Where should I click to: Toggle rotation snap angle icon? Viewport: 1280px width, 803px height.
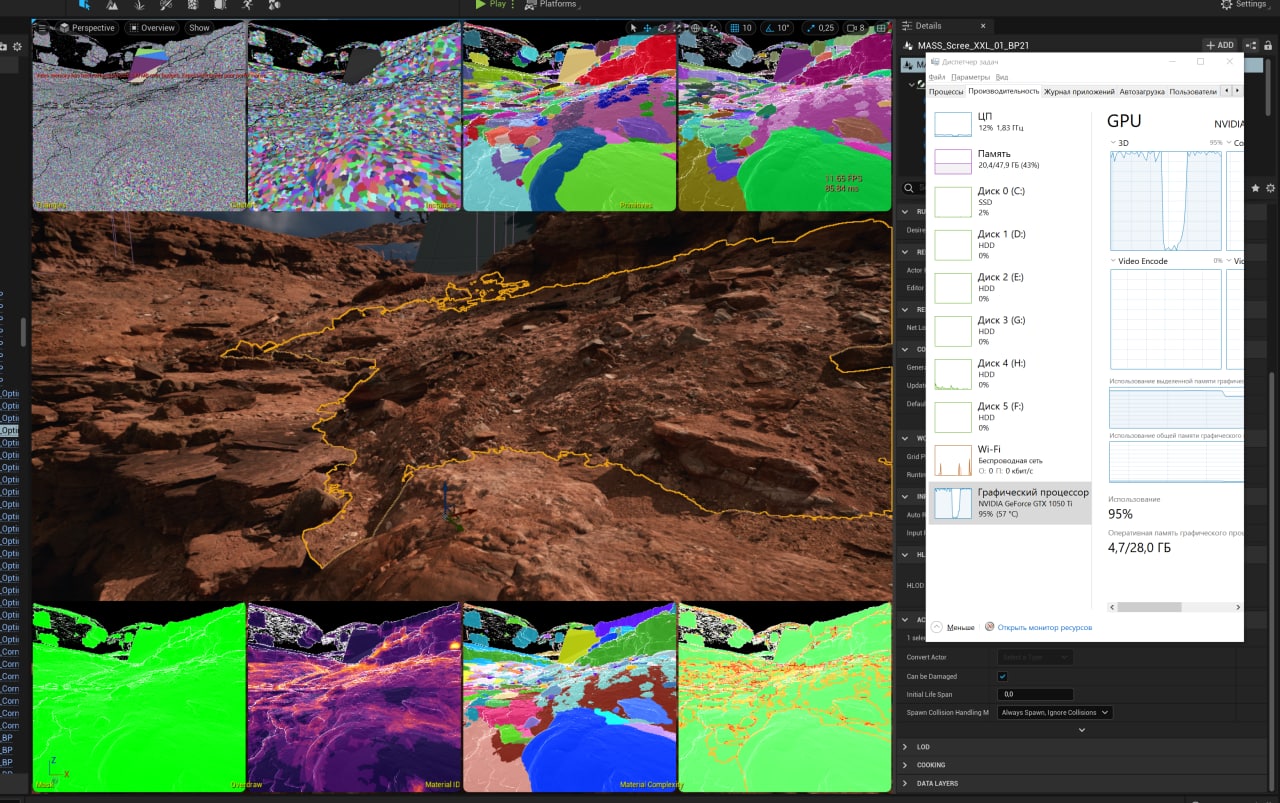point(768,28)
